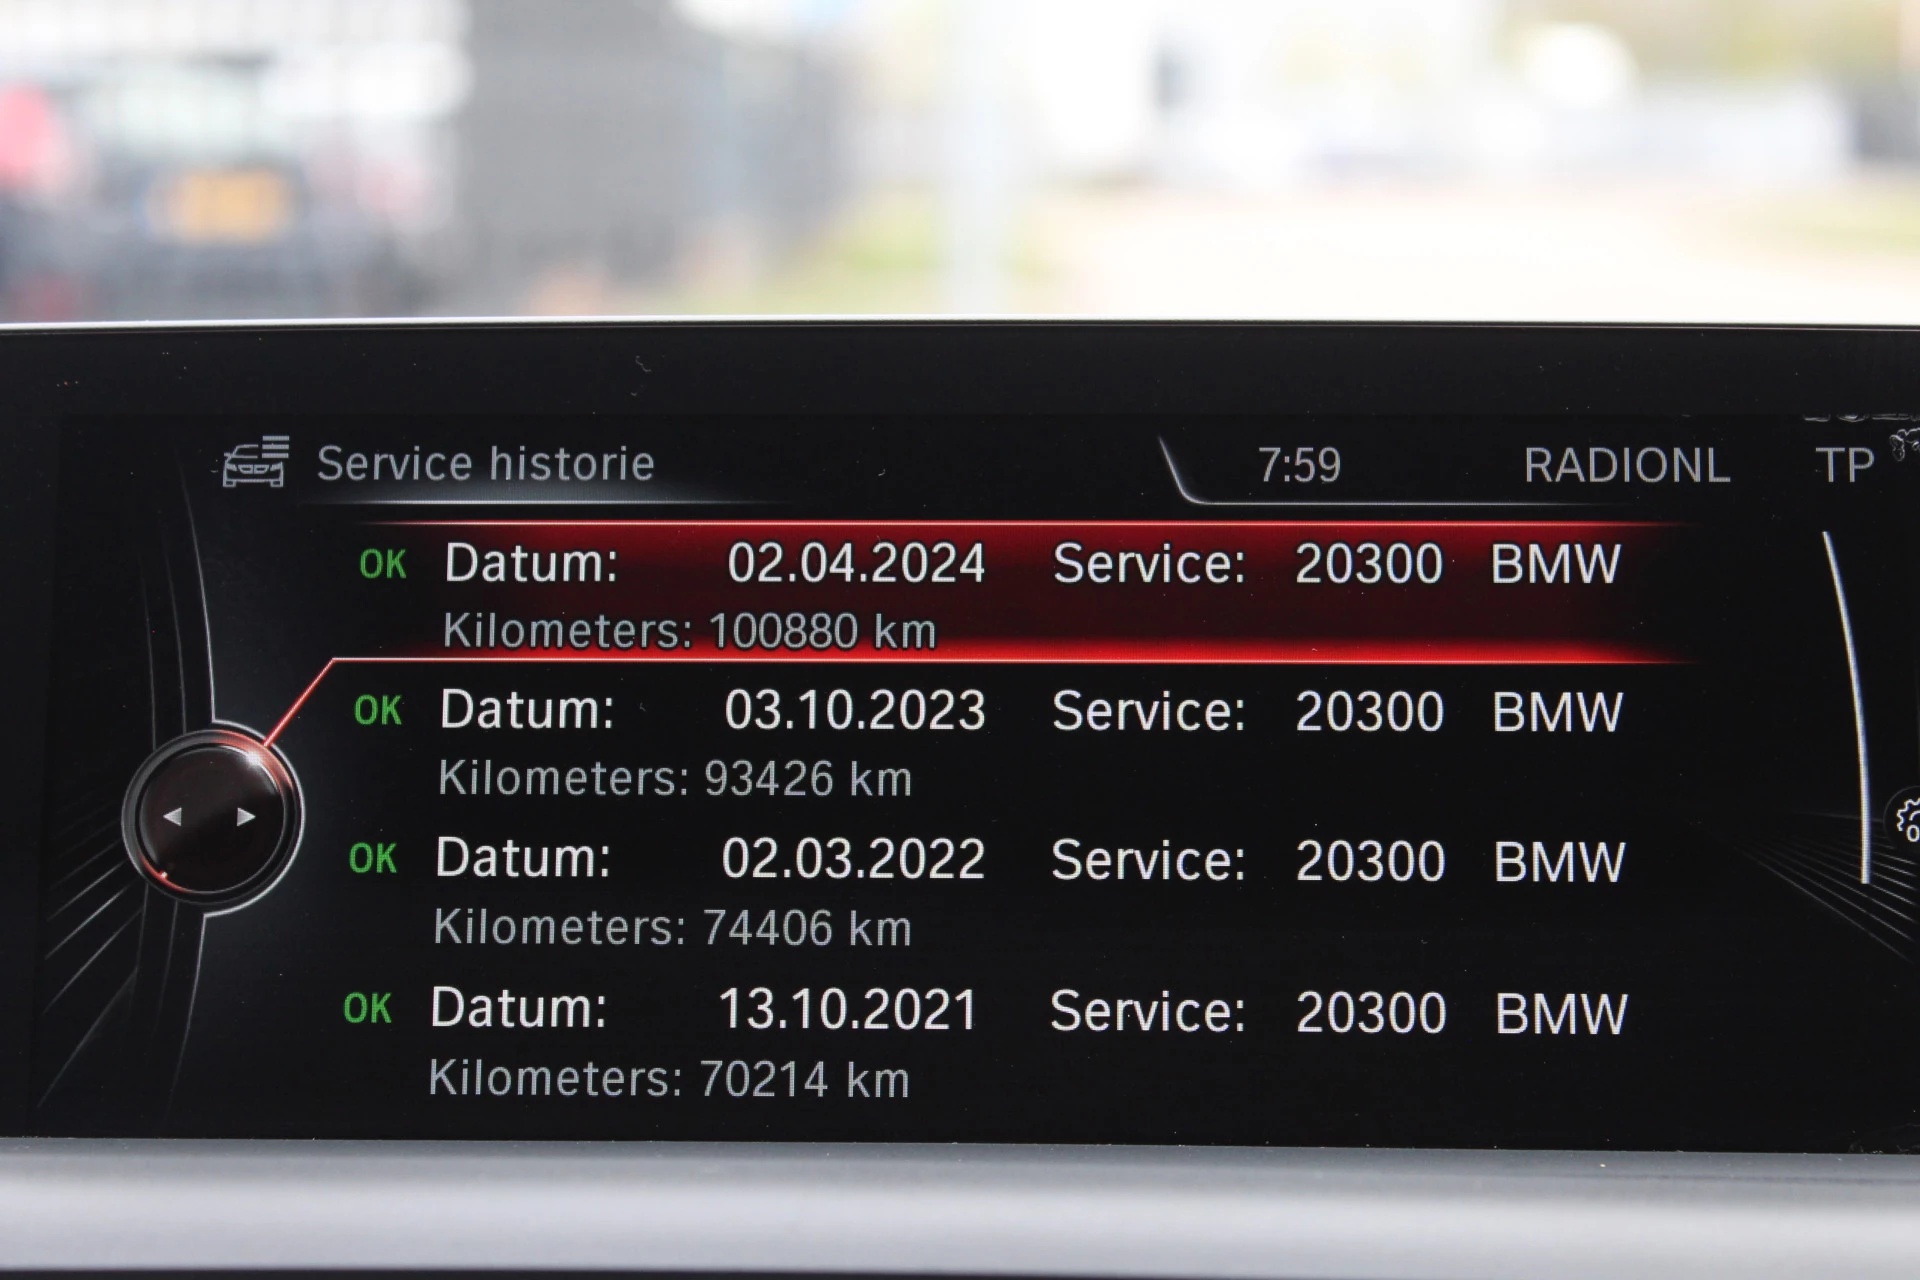The image size is (1920, 1280).
Task: Click the OK status of the 02.04.2024 entry
Action: 383,565
